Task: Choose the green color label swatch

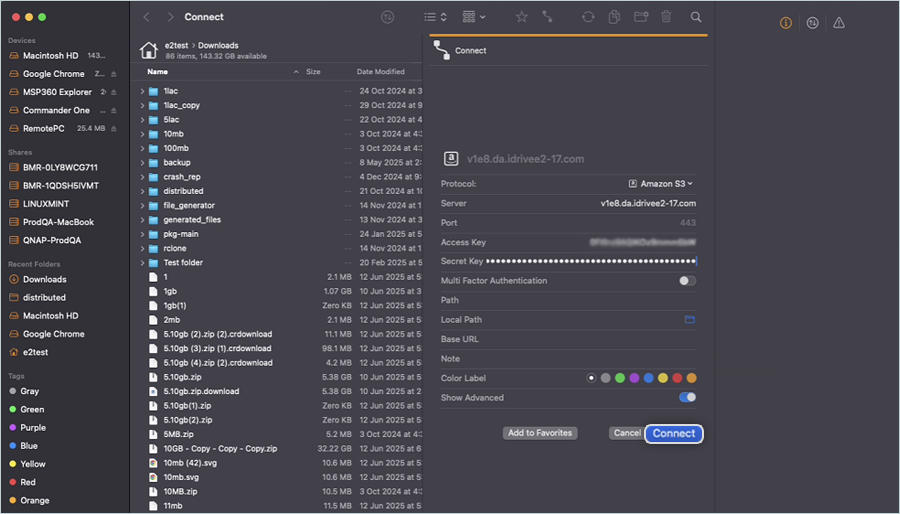Action: 620,378
